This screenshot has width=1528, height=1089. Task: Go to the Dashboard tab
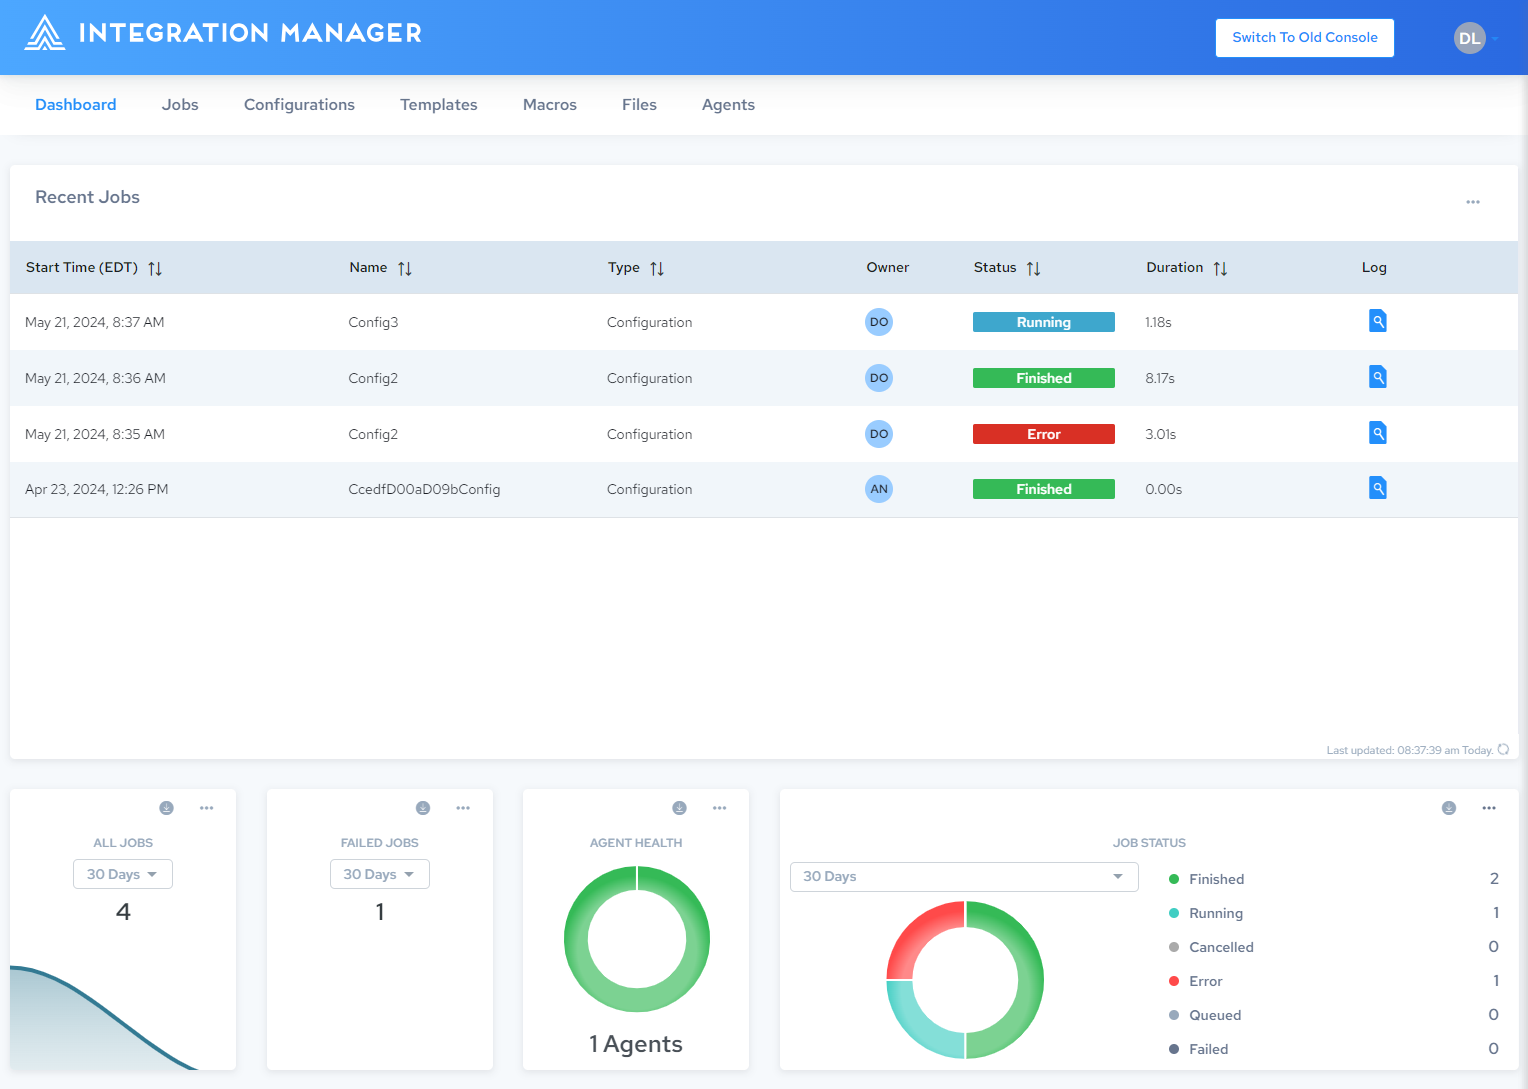click(76, 105)
